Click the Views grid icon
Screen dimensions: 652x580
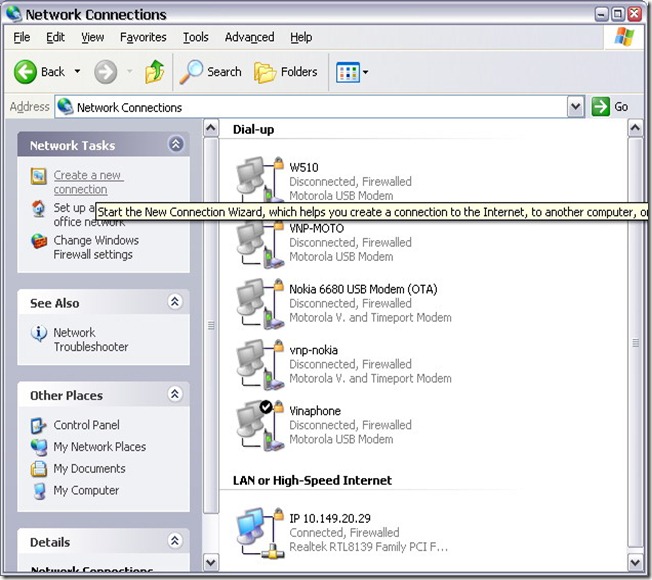[348, 72]
